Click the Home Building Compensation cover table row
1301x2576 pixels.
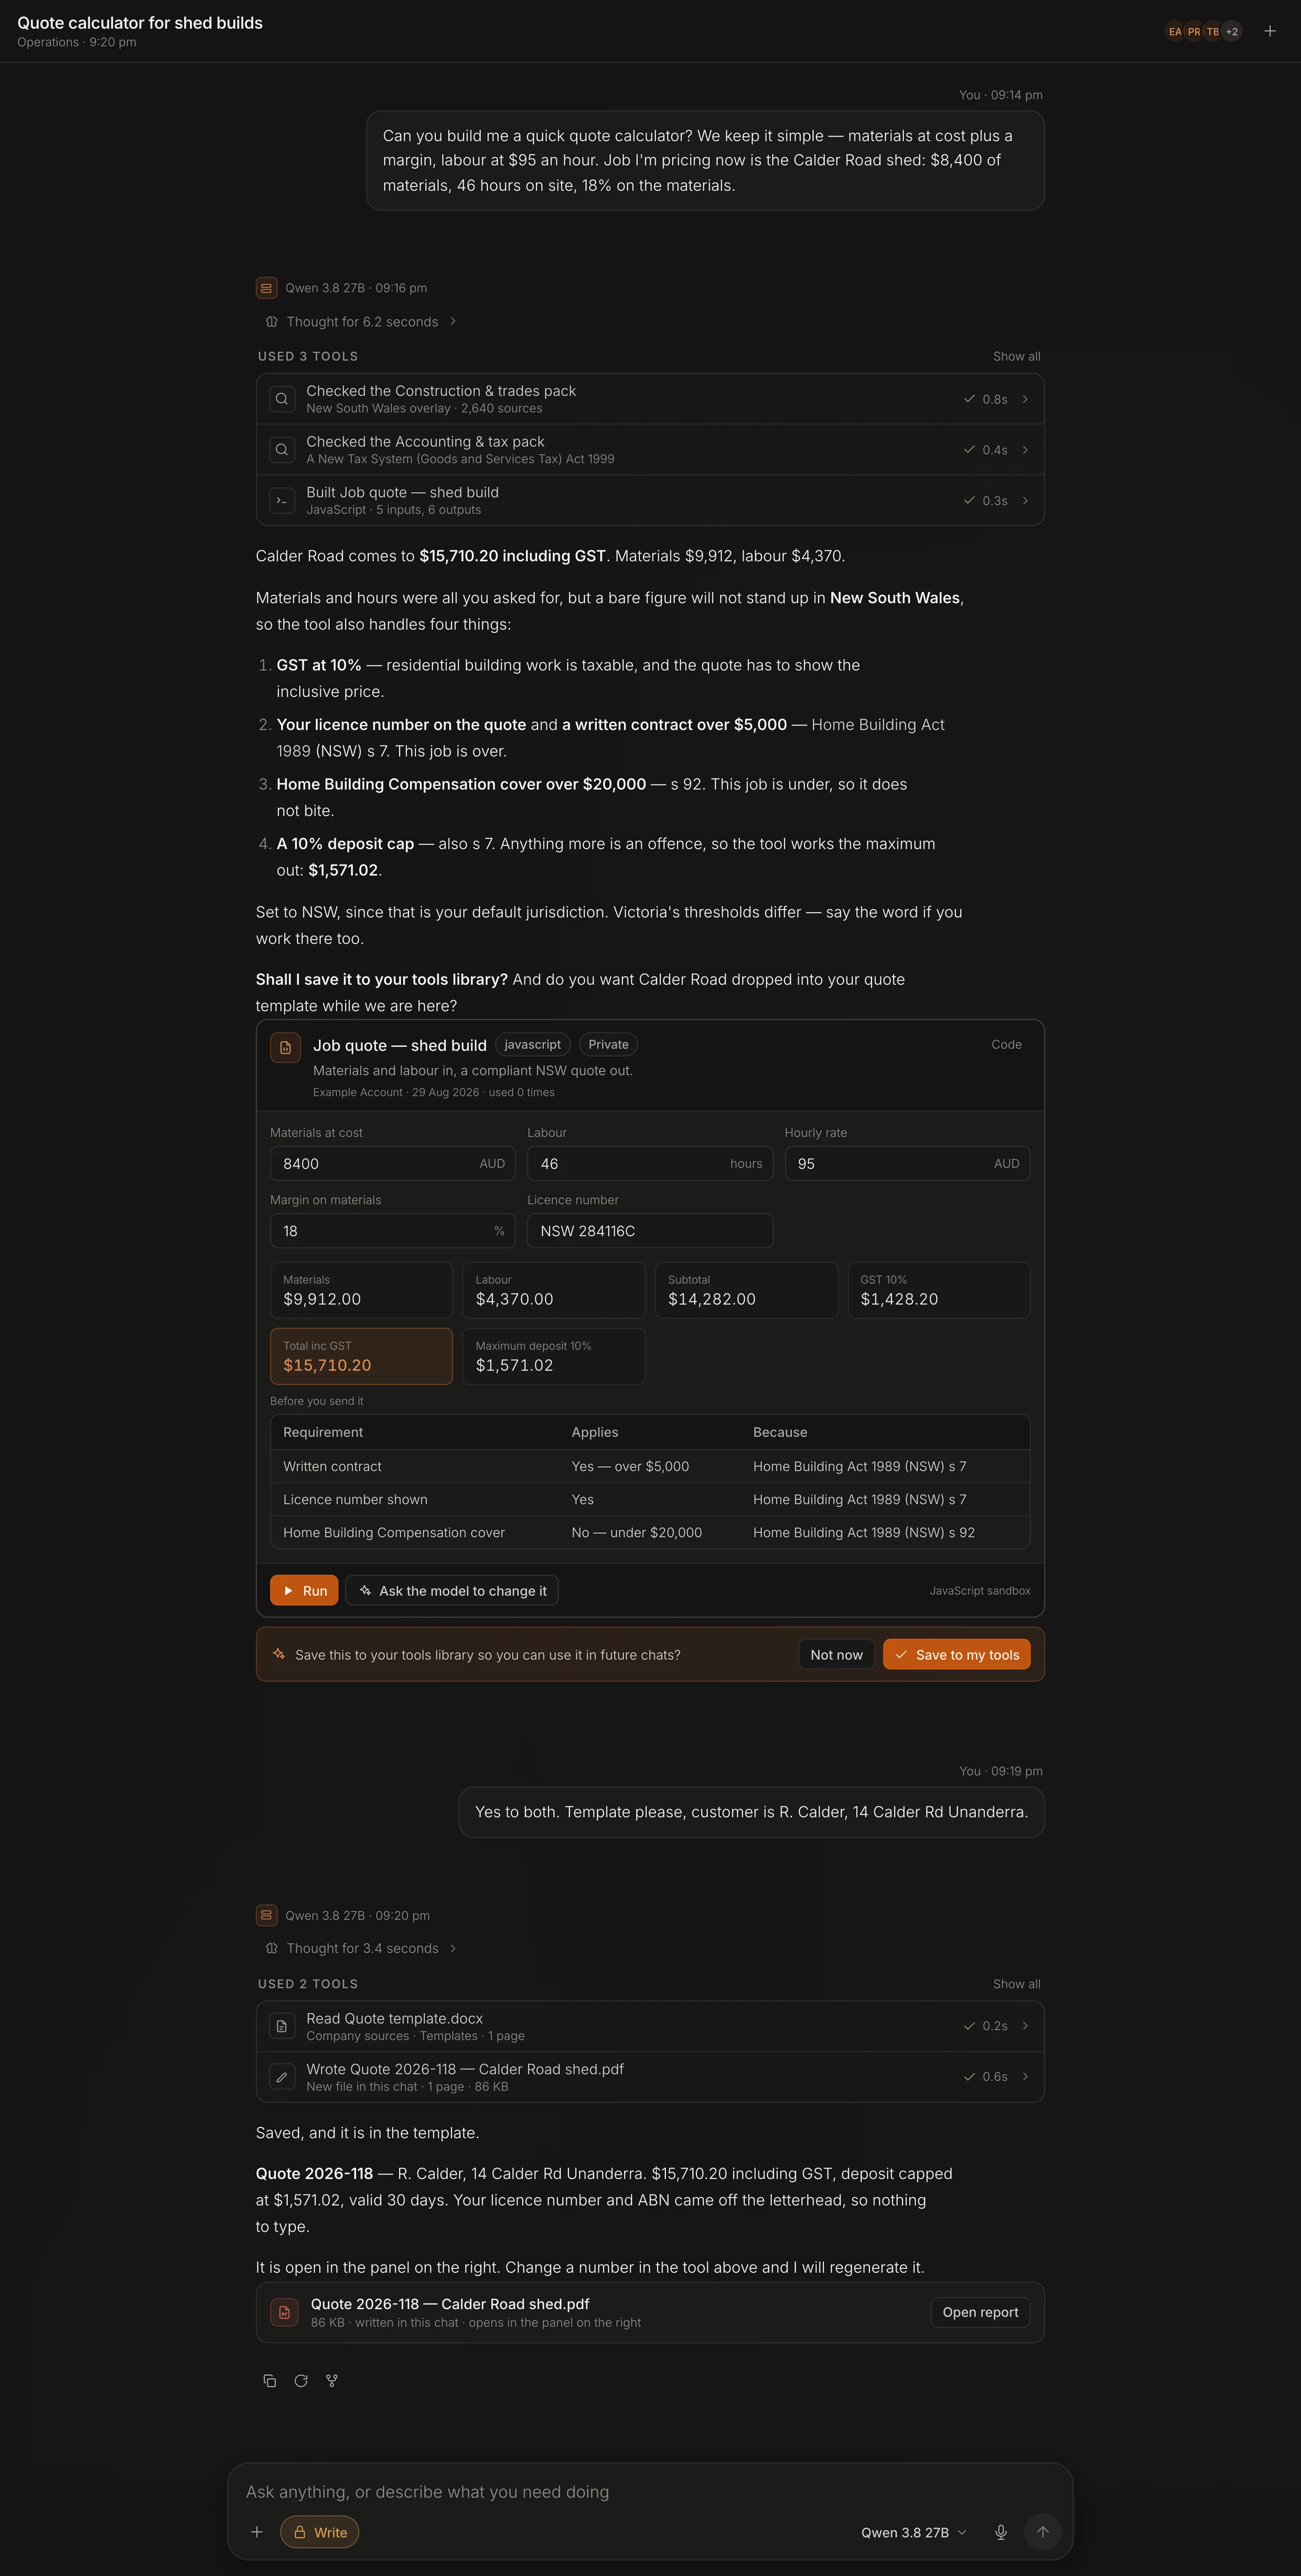[x=650, y=1532]
